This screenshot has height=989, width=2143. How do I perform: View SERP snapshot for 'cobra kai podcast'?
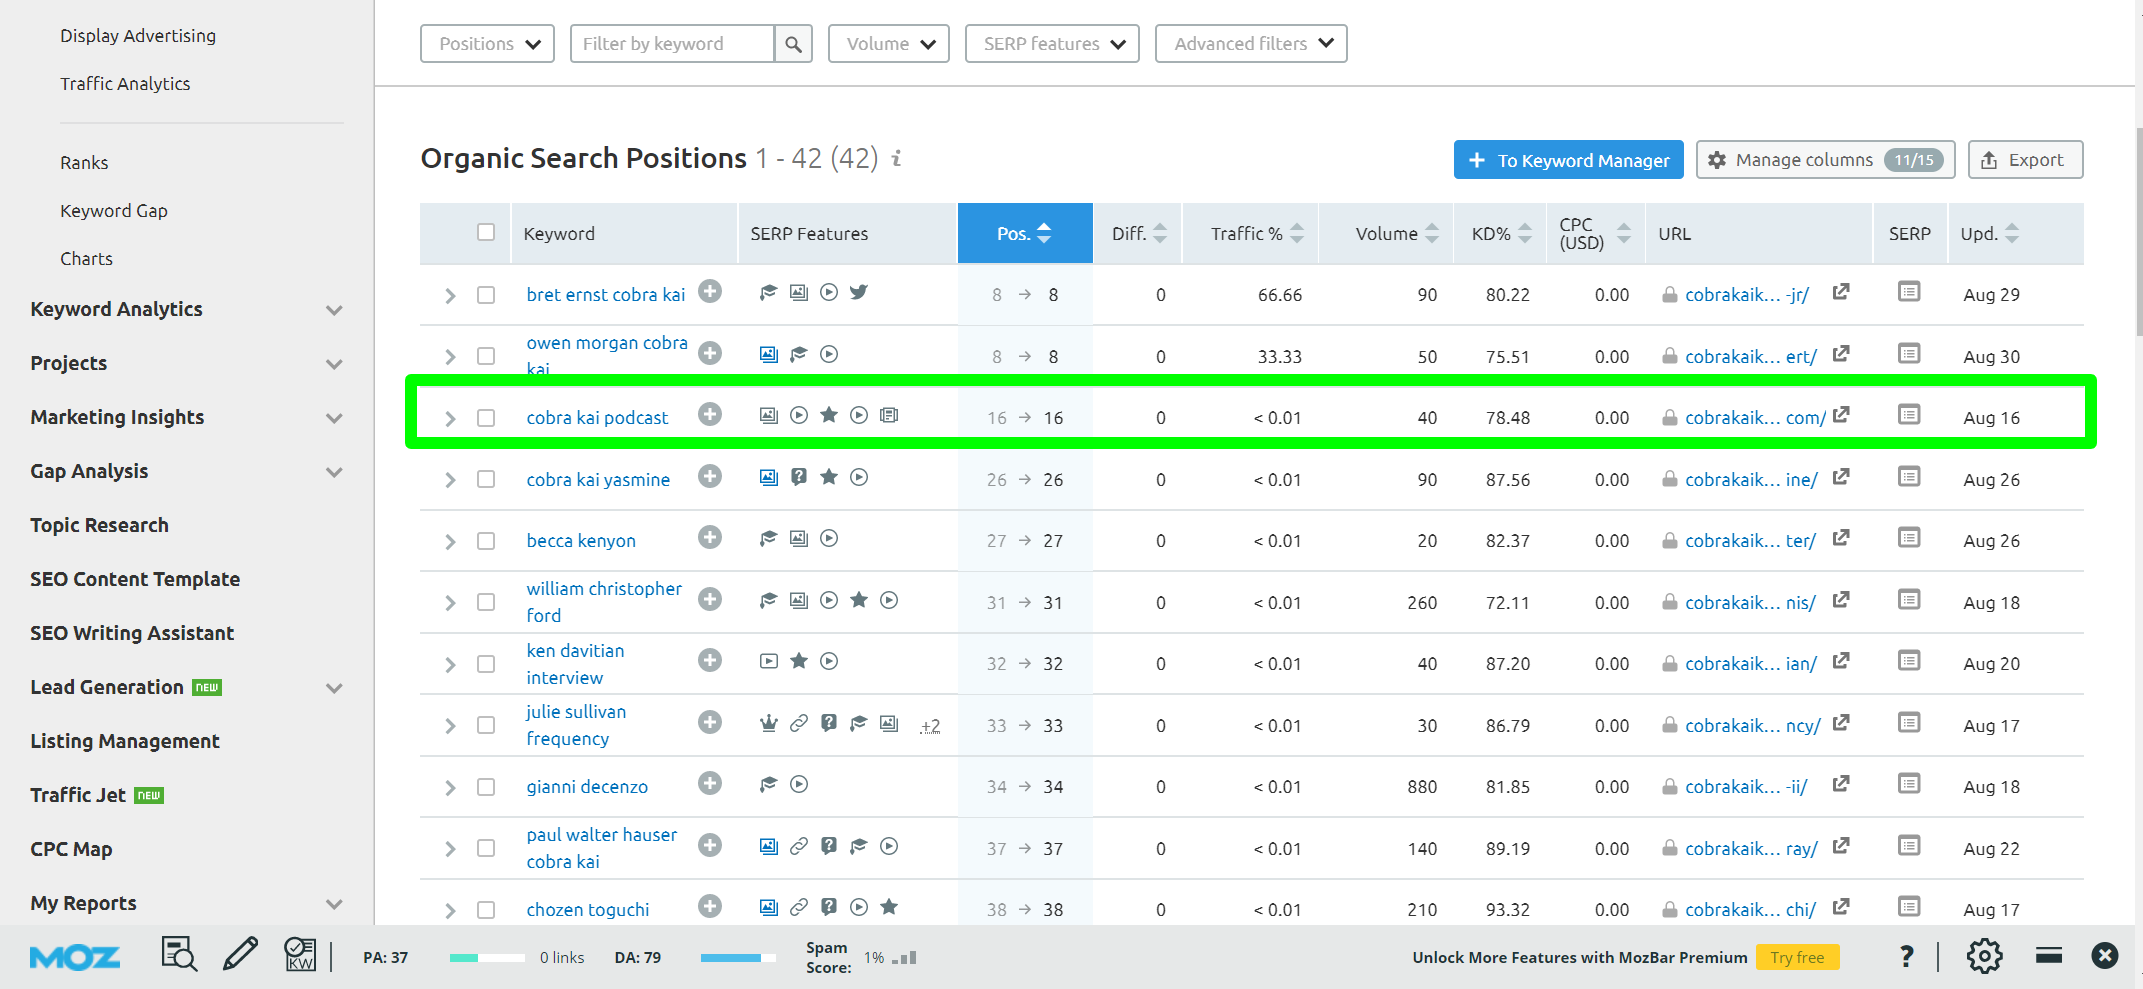[1909, 415]
